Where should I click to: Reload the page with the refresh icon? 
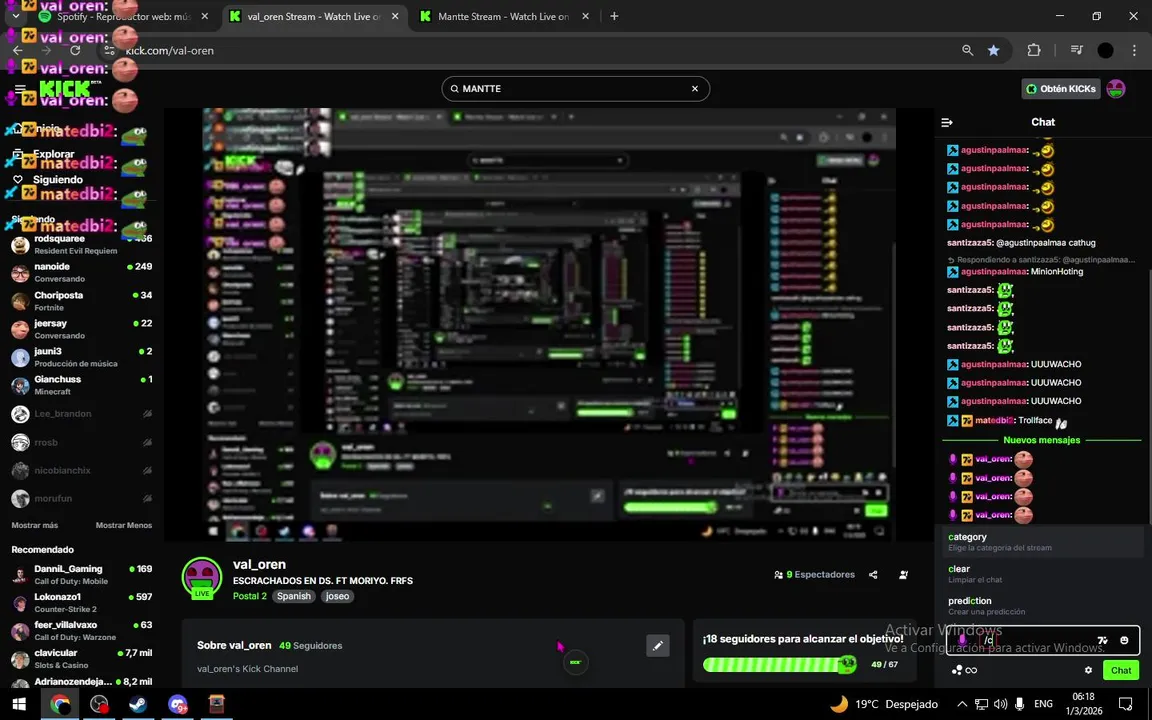point(75,51)
